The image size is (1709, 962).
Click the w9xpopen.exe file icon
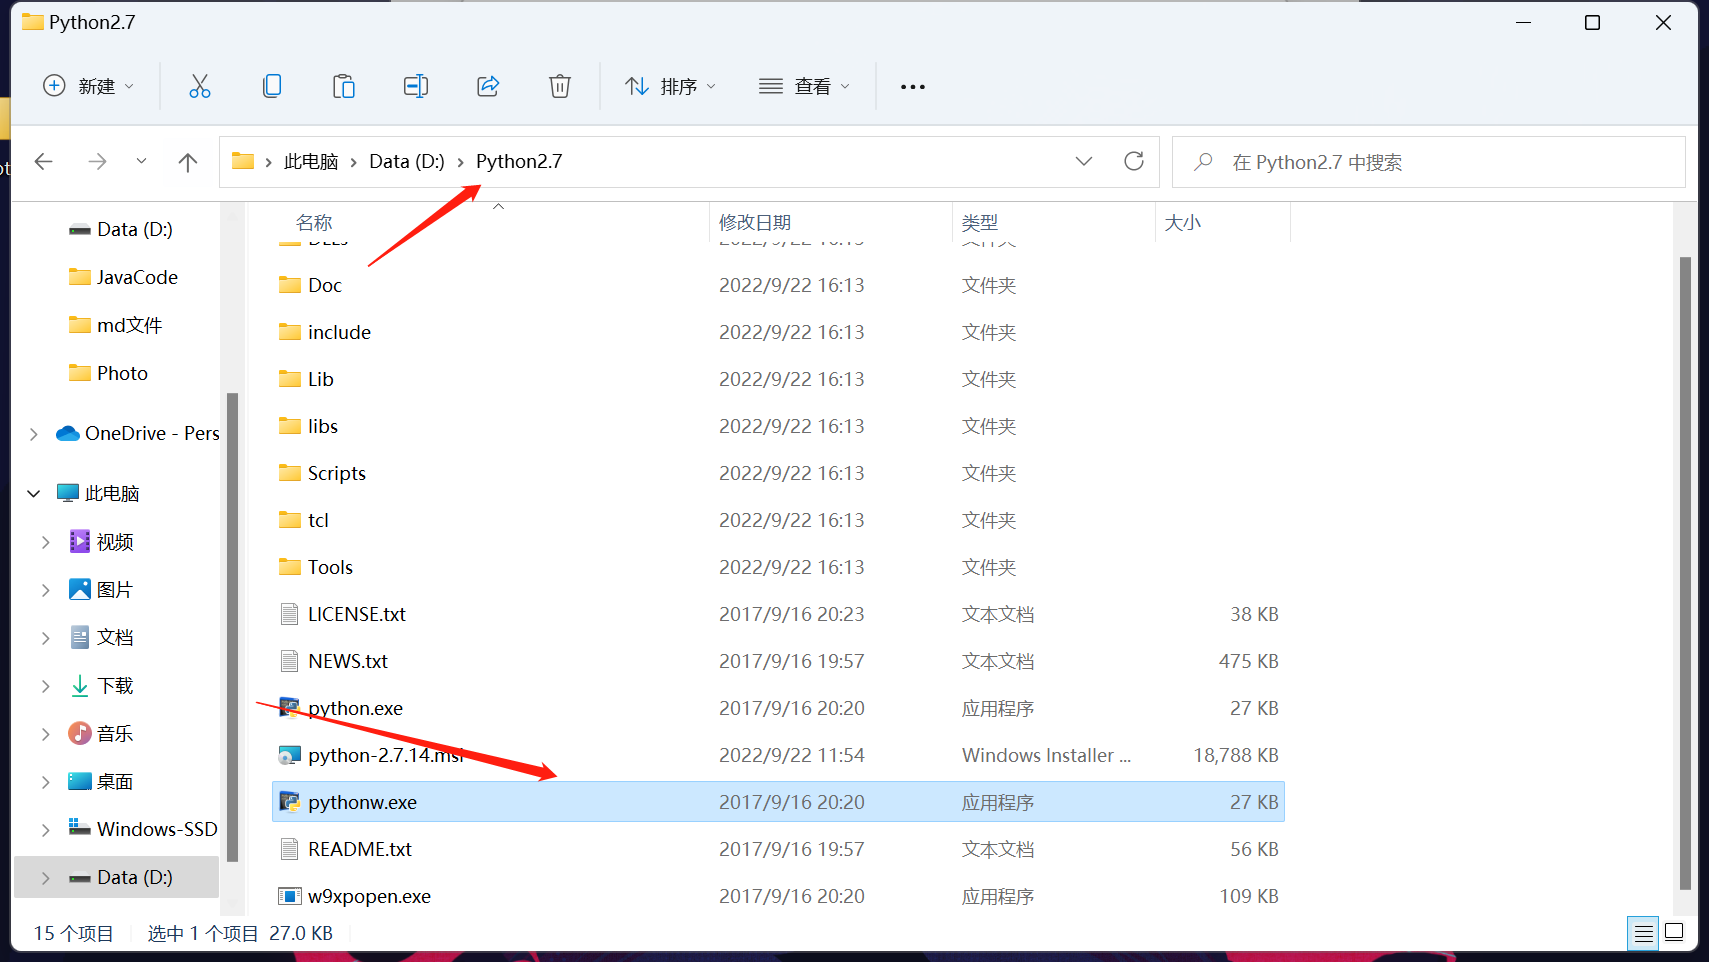point(289,896)
